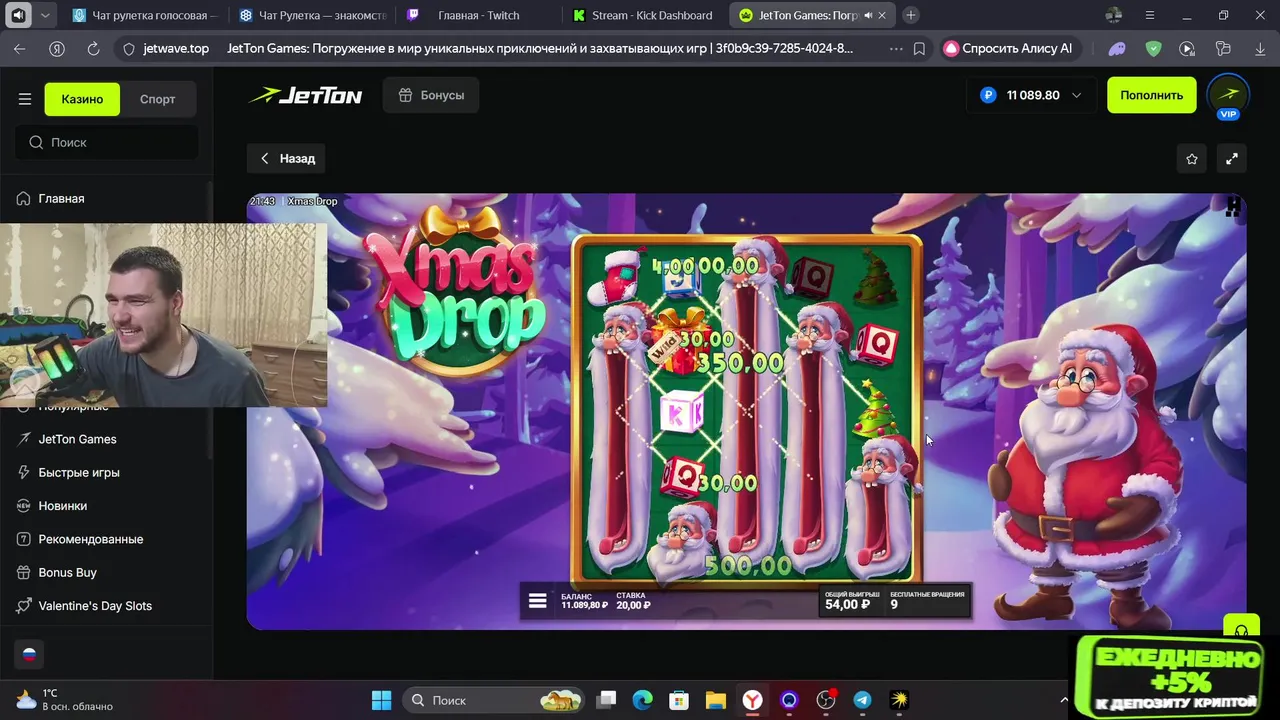Open Новинки category

tap(62, 506)
